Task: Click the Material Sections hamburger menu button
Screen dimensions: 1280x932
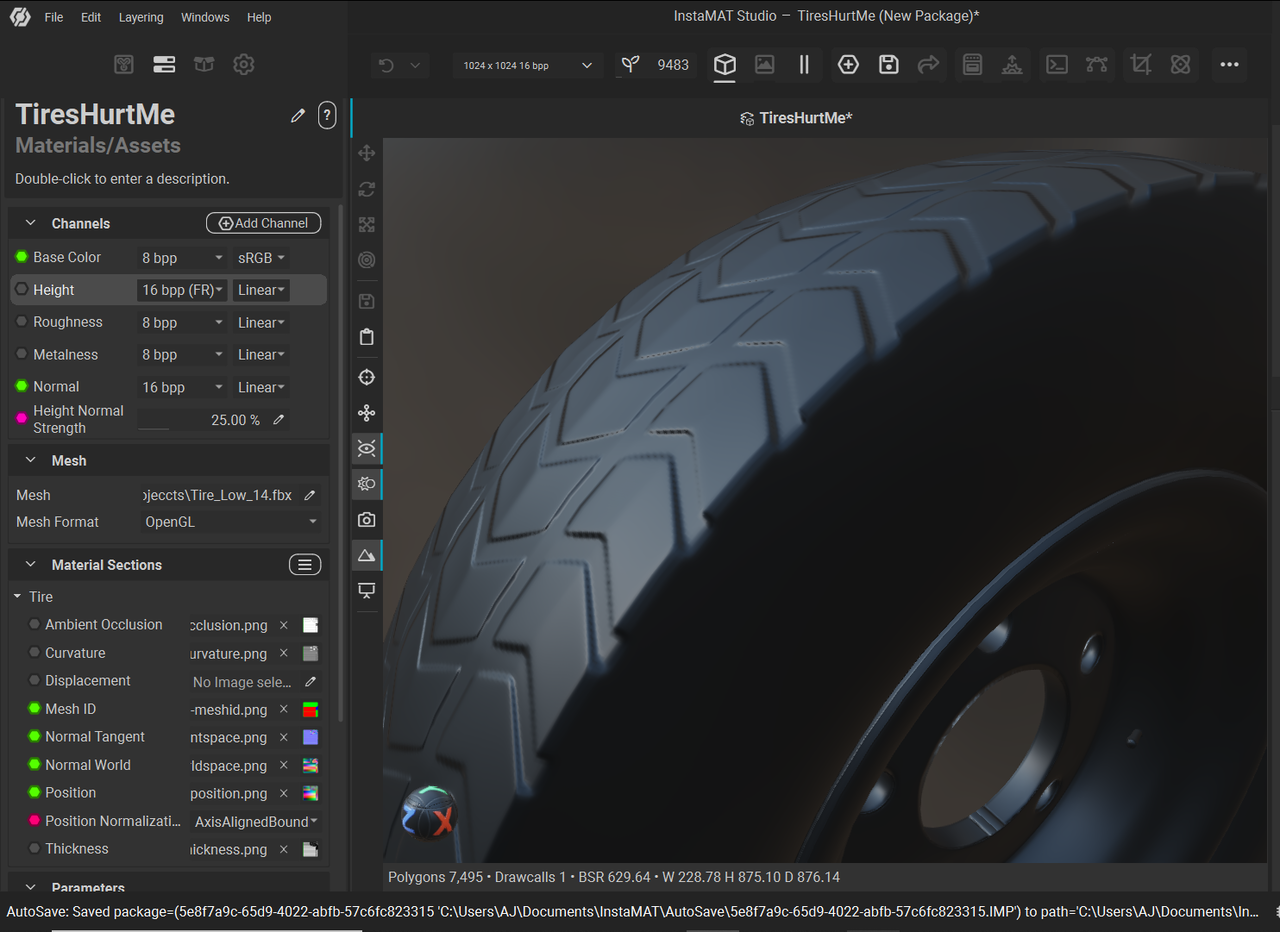Action: 305,565
